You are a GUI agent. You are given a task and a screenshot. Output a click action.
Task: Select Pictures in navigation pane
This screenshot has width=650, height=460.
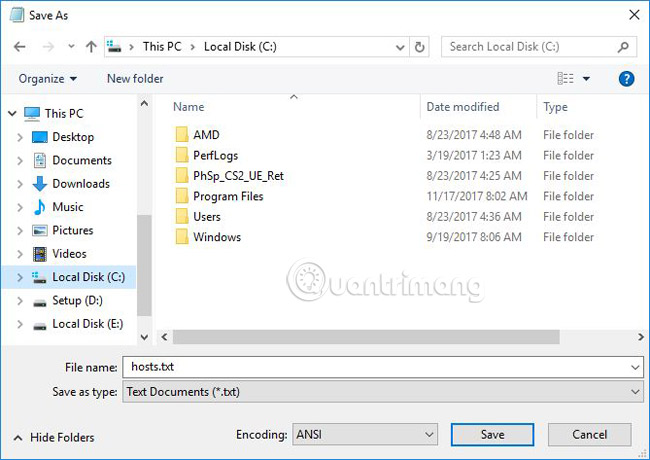point(73,230)
